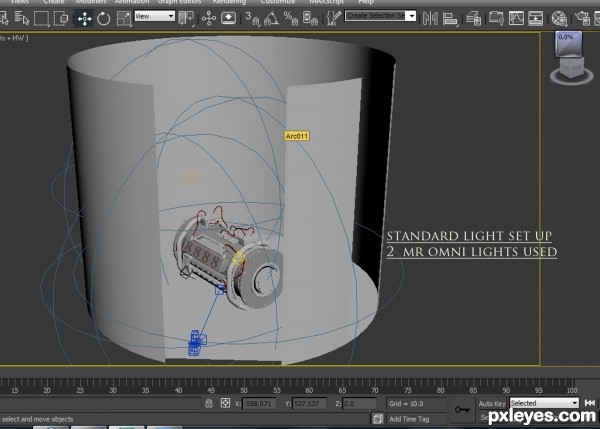
Task: Click the Grid = 10.0 status readout
Action: click(406, 403)
